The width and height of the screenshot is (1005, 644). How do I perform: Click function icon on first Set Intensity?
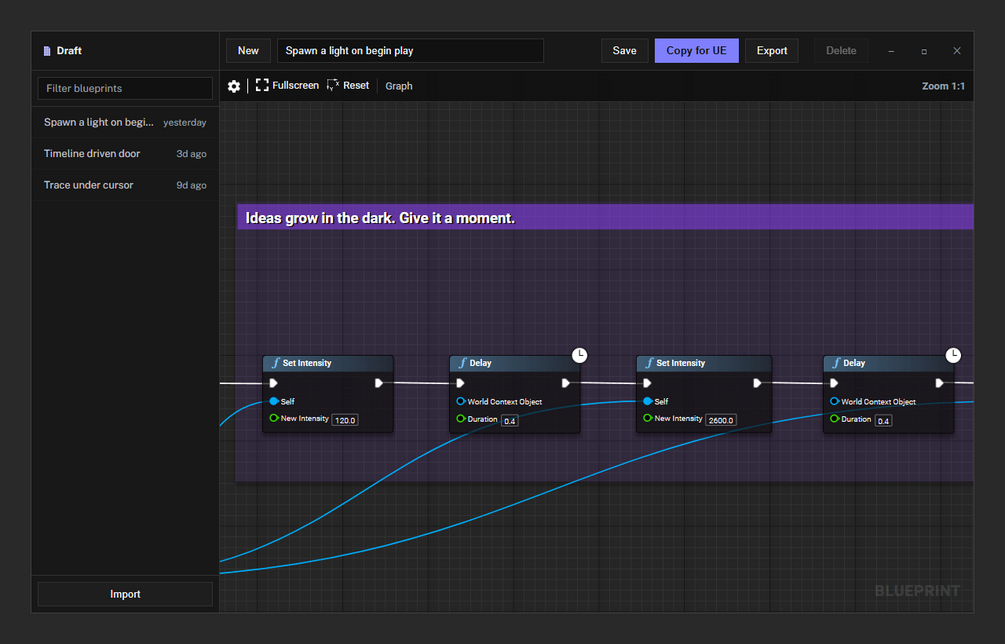275,363
